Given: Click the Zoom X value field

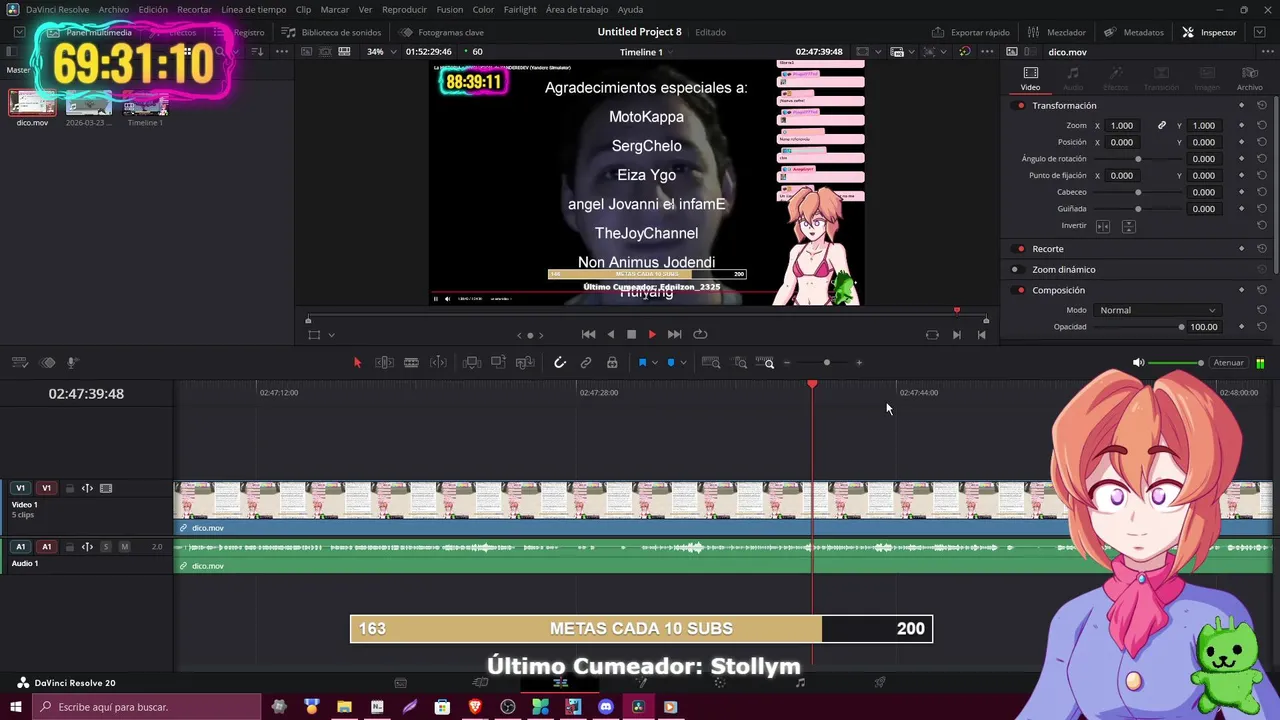Looking at the screenshot, I should tap(1122, 125).
